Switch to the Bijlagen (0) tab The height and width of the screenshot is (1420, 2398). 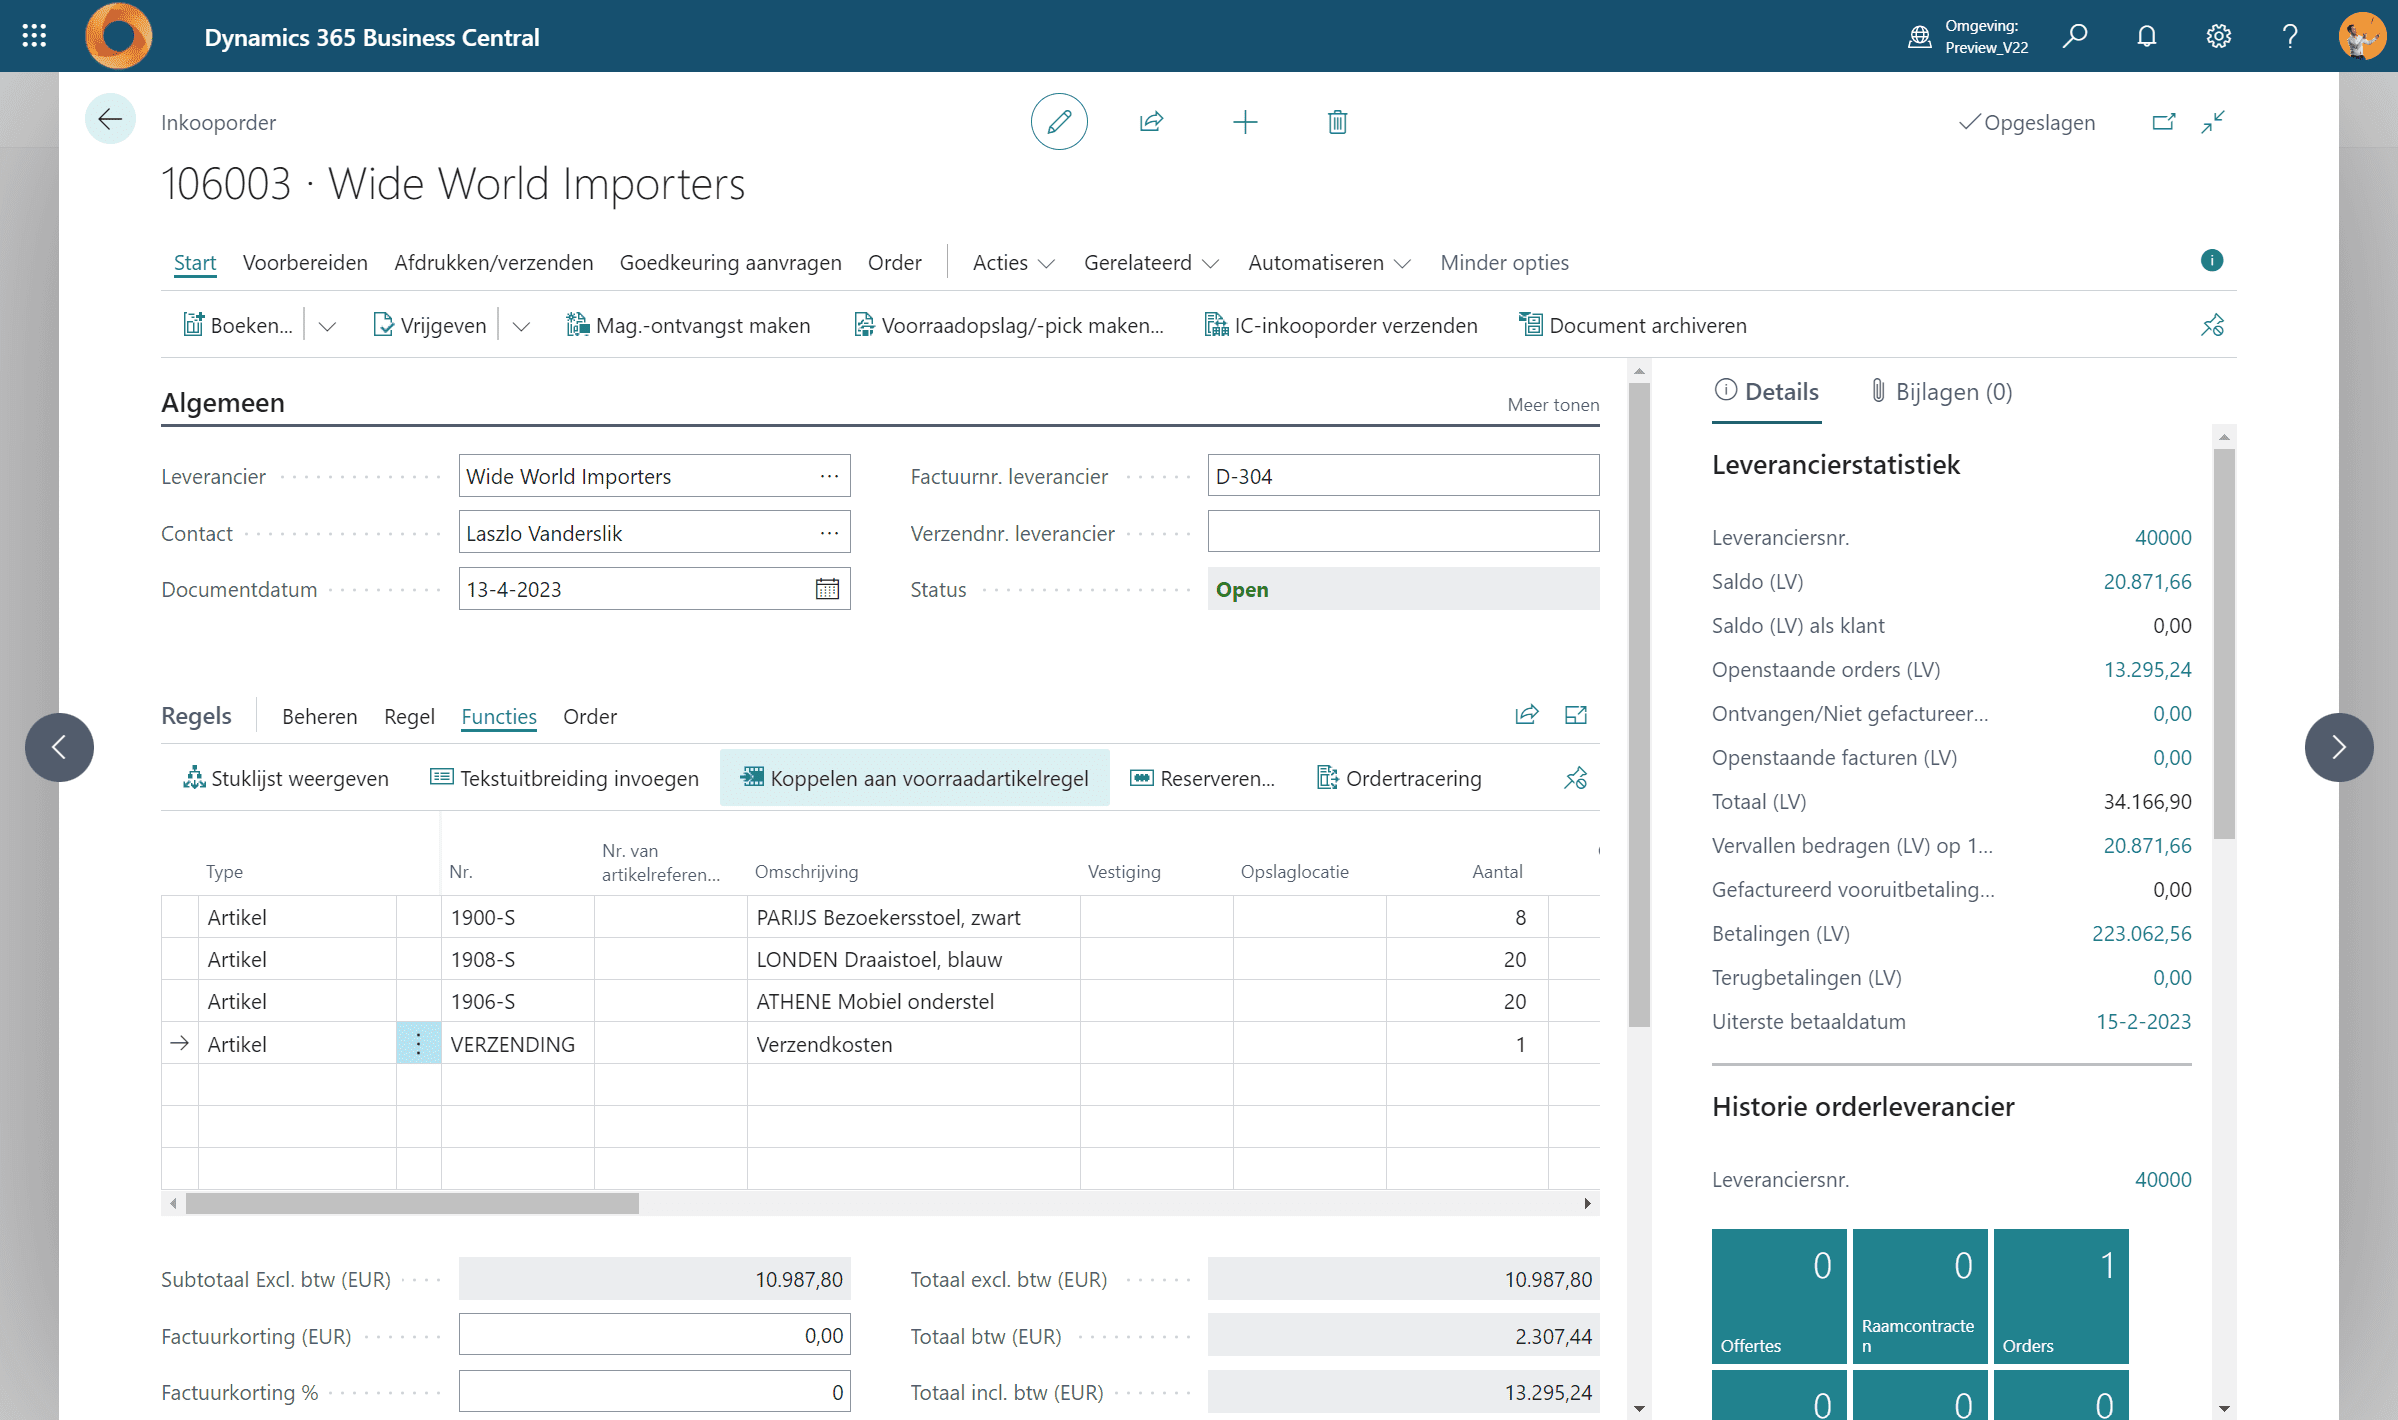click(1941, 392)
